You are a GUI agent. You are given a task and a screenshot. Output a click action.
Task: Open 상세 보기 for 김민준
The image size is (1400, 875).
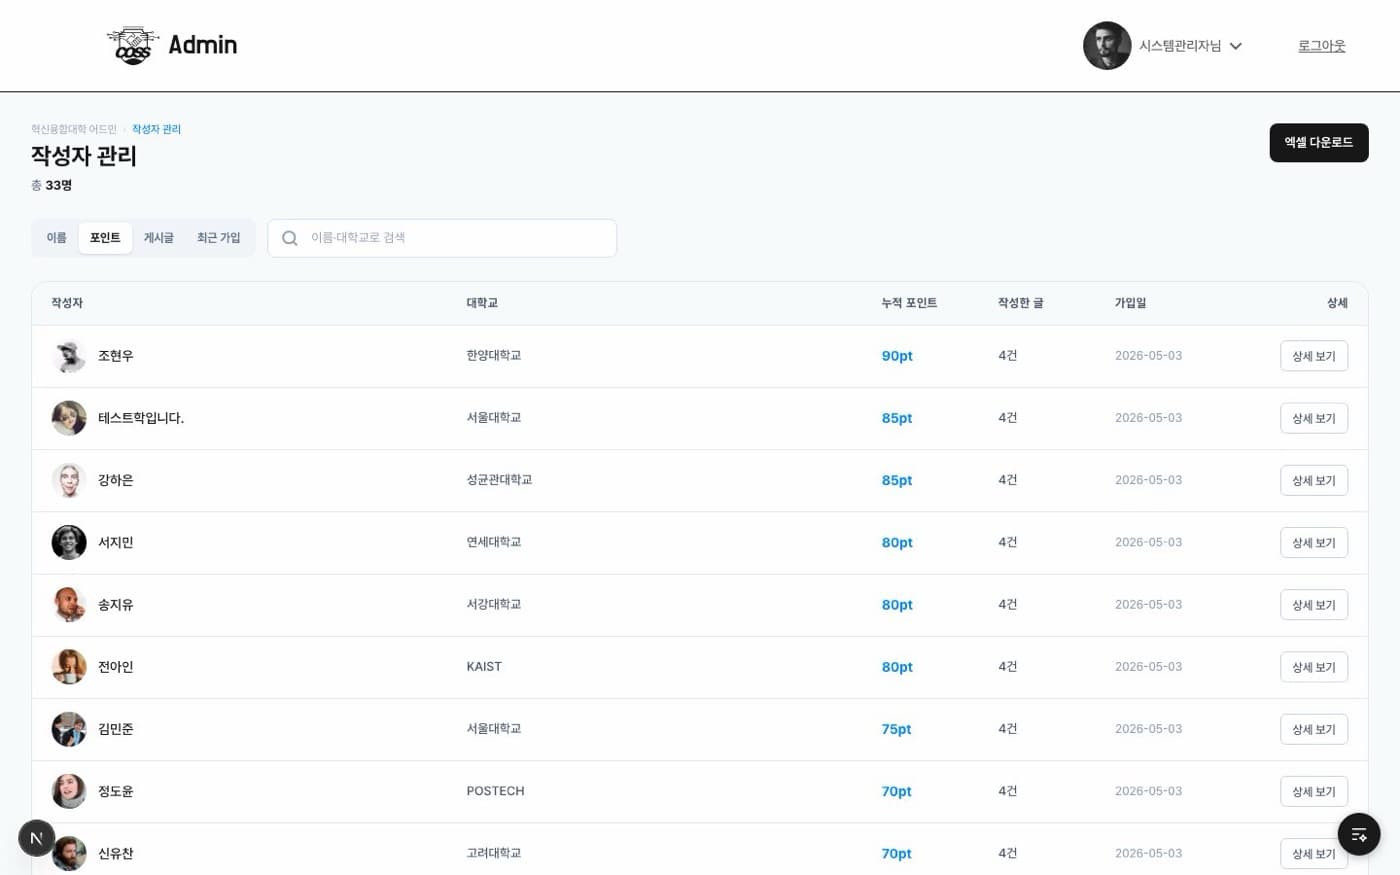coord(1314,729)
